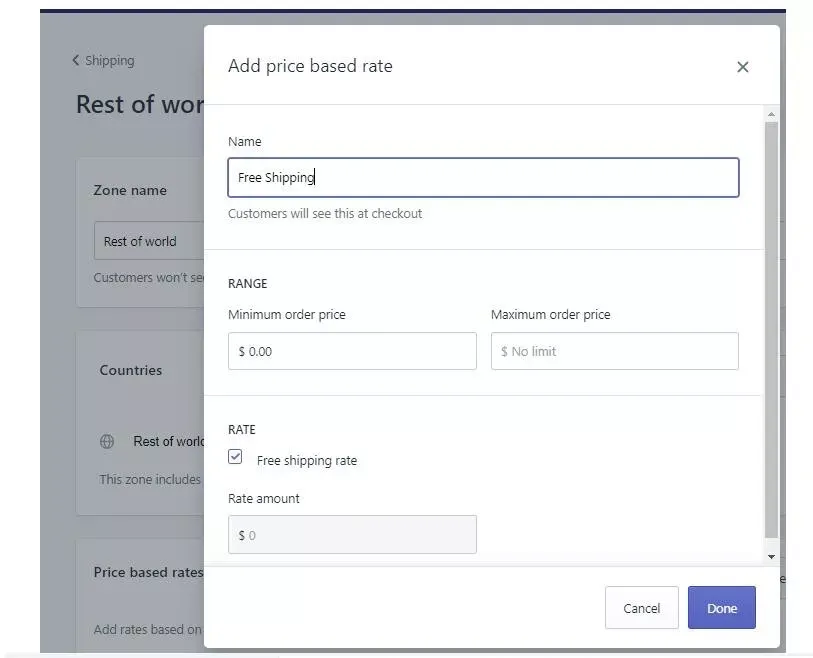Select the Minimum order price field

[352, 352]
